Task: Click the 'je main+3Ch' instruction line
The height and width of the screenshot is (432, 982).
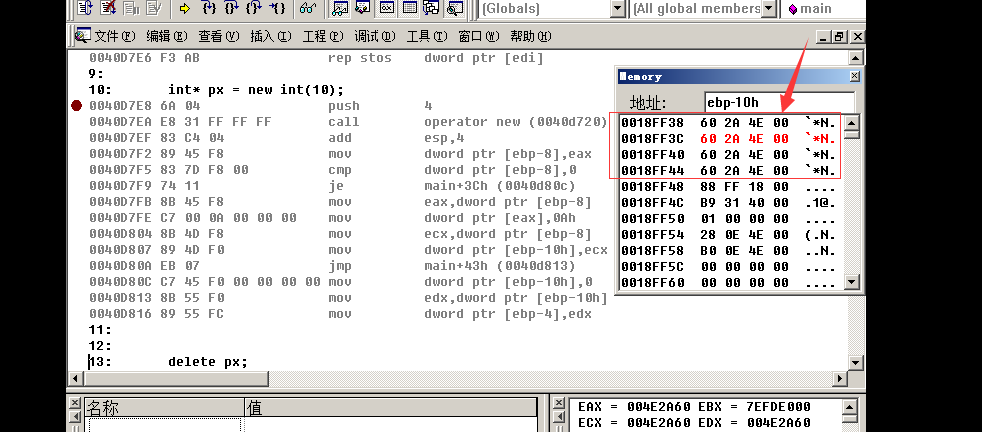Action: click(332, 186)
